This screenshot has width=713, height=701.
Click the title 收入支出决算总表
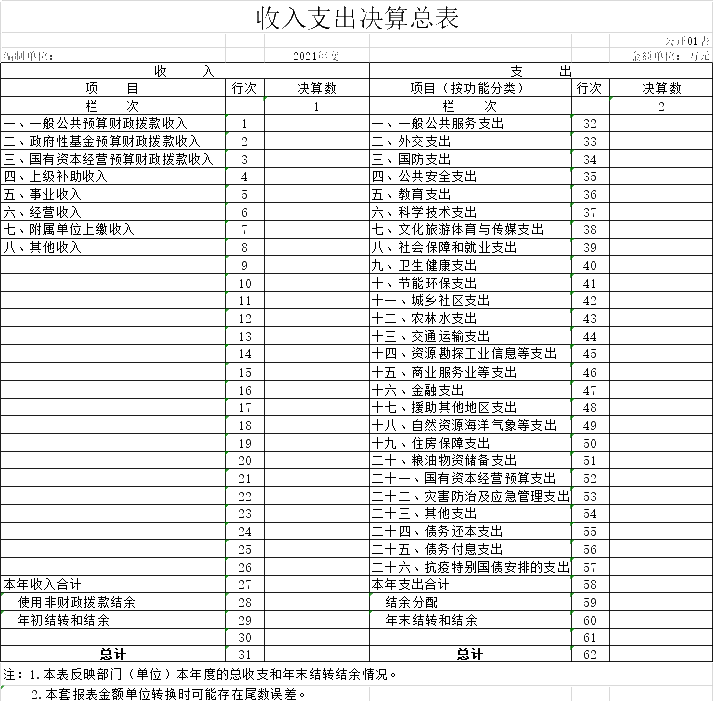click(x=357, y=17)
